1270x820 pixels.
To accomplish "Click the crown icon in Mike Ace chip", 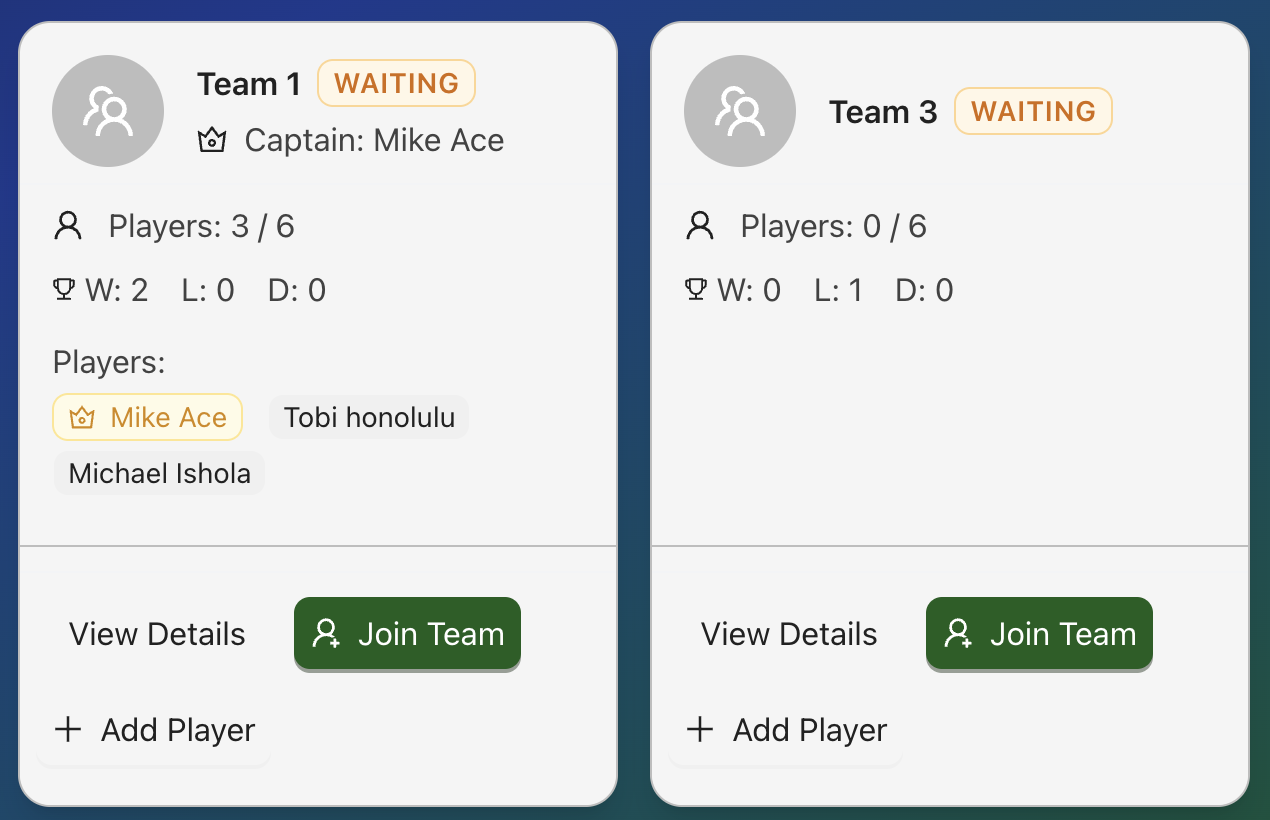I will pos(82,418).
